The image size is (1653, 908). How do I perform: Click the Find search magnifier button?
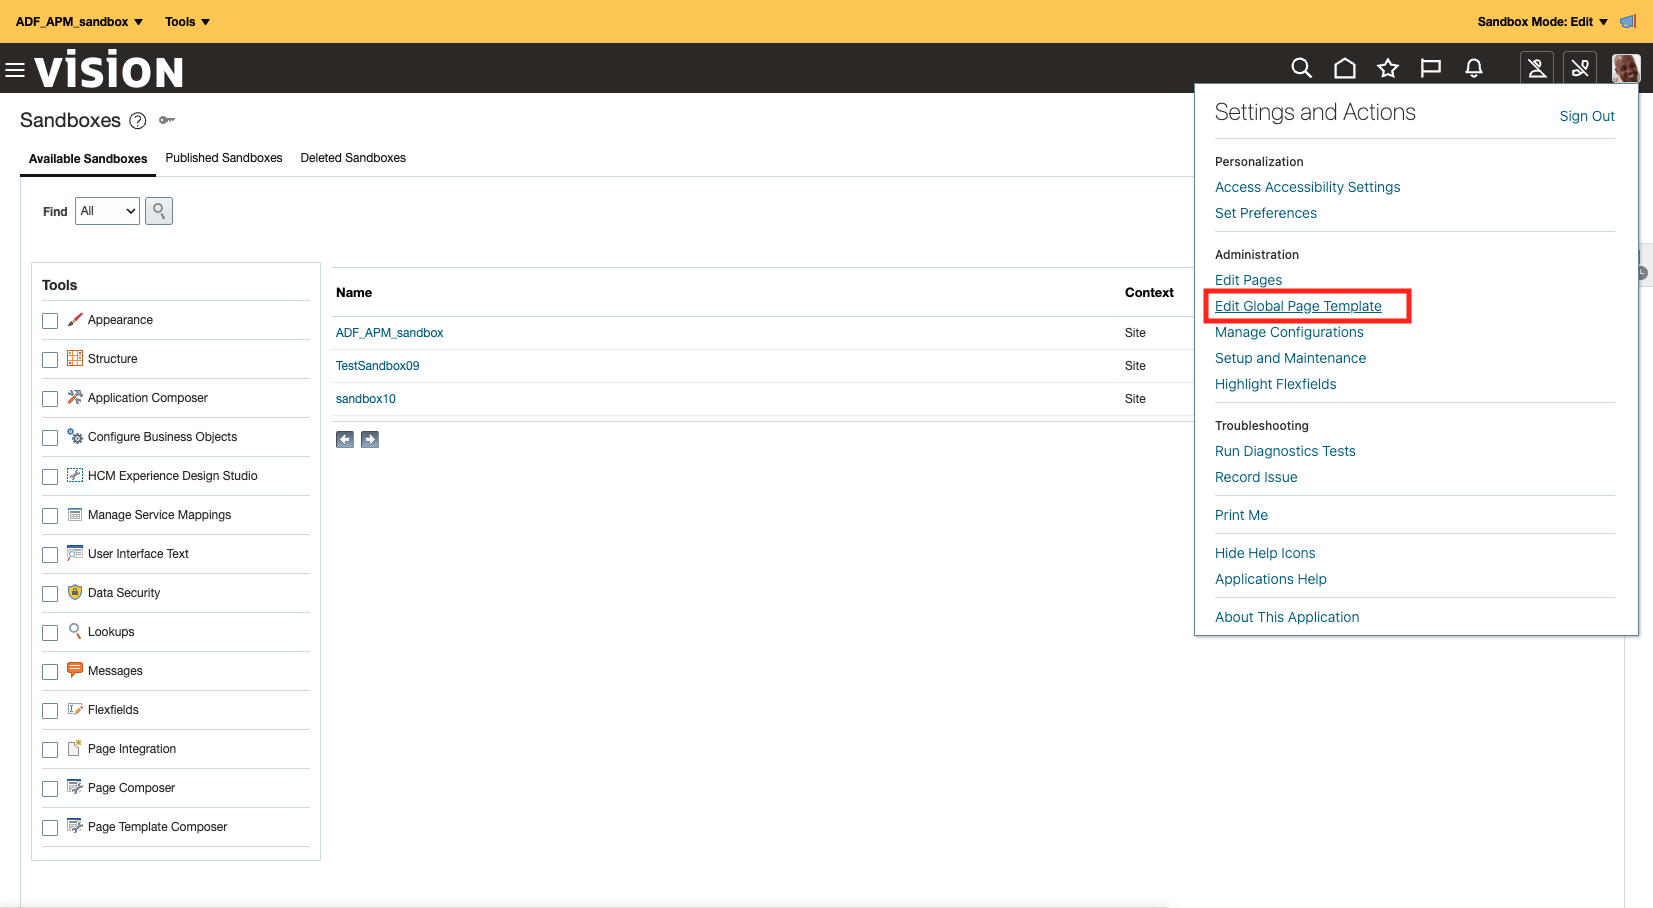tap(158, 210)
